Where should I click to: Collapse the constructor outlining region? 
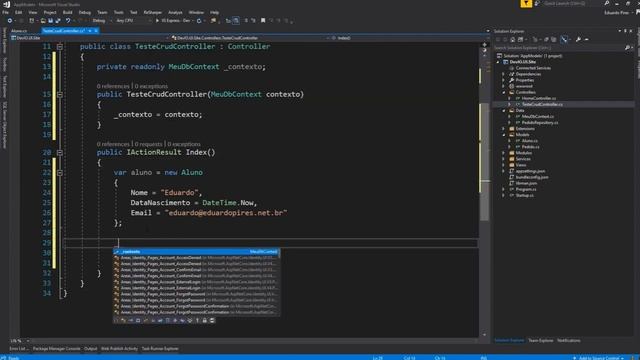pos(60,95)
